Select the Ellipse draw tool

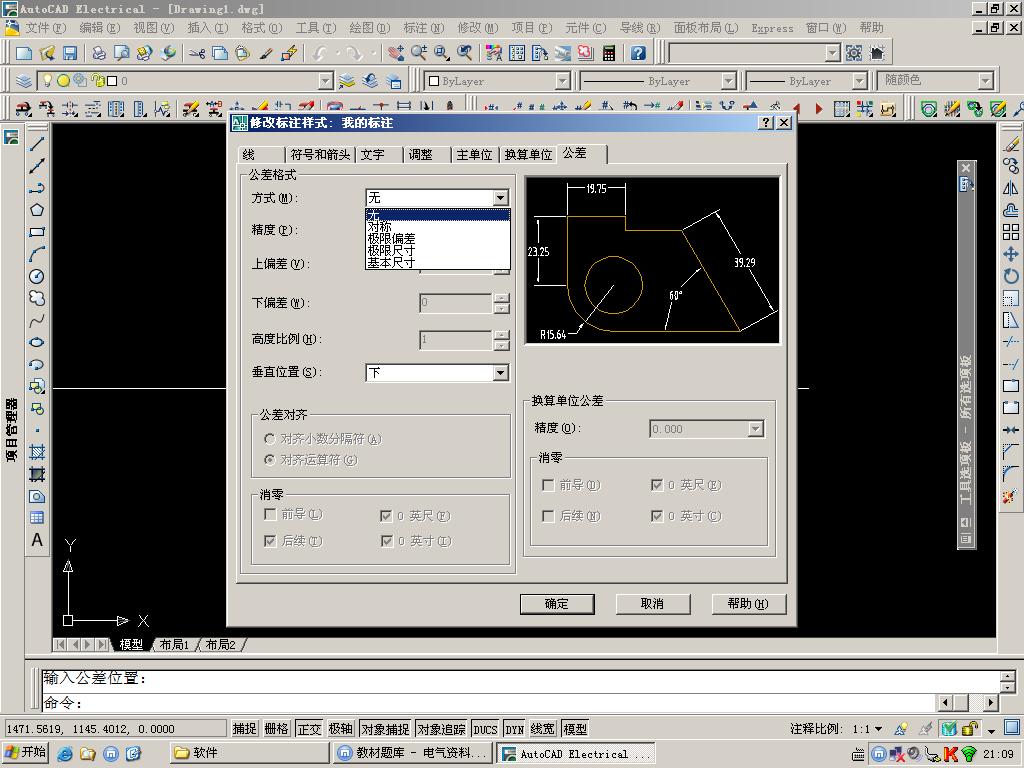pyautogui.click(x=37, y=342)
